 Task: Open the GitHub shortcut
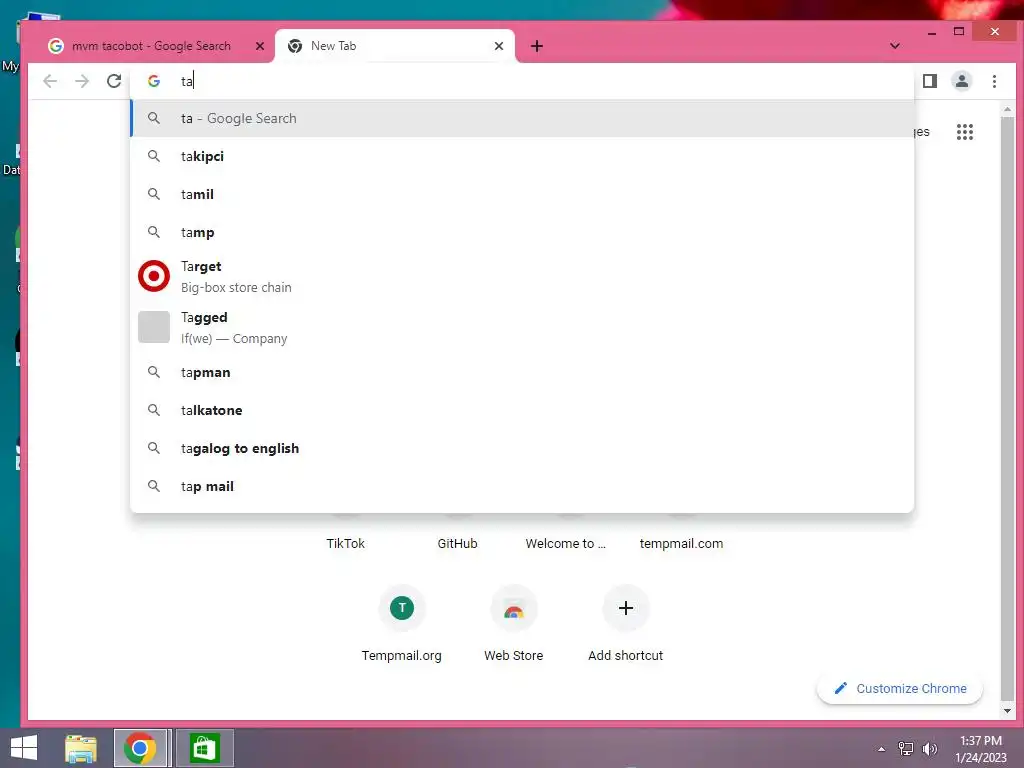point(457,543)
